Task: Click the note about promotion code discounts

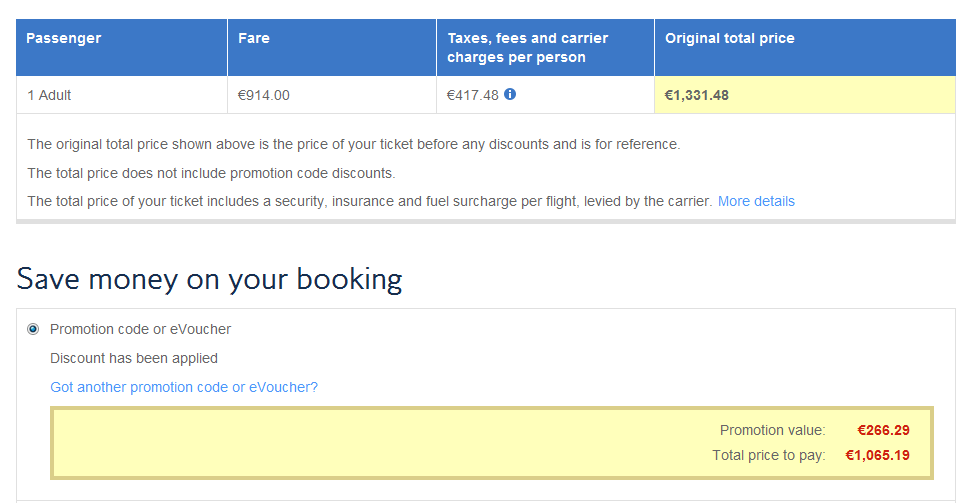Action: (211, 173)
